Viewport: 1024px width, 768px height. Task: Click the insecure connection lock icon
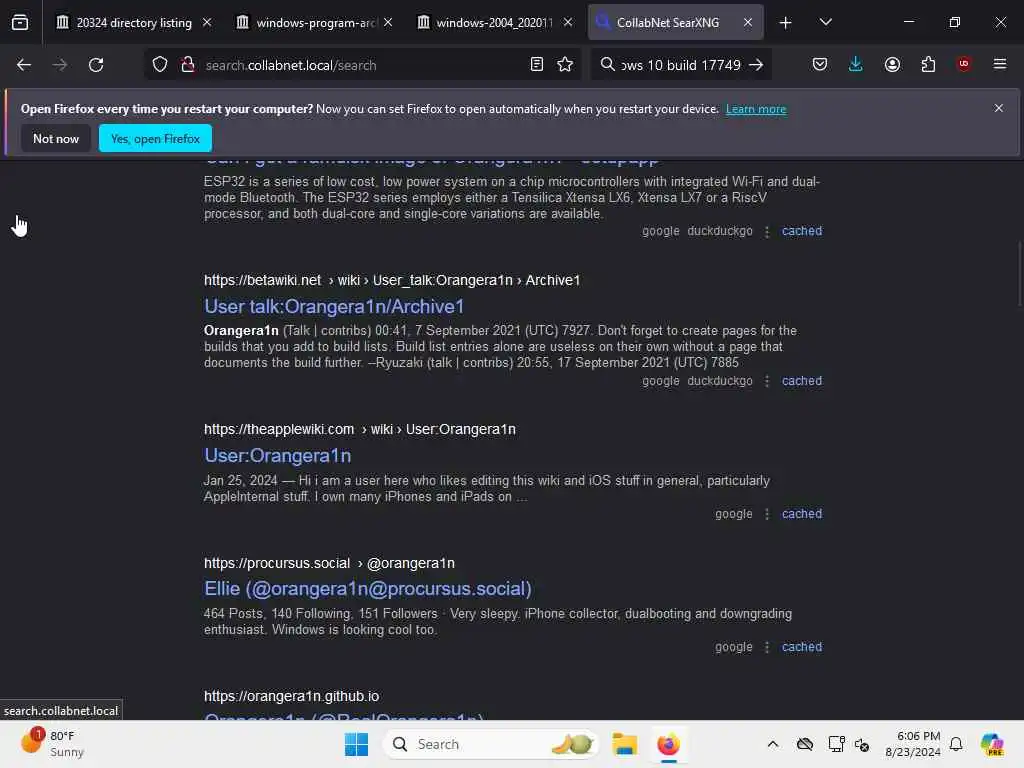point(188,65)
